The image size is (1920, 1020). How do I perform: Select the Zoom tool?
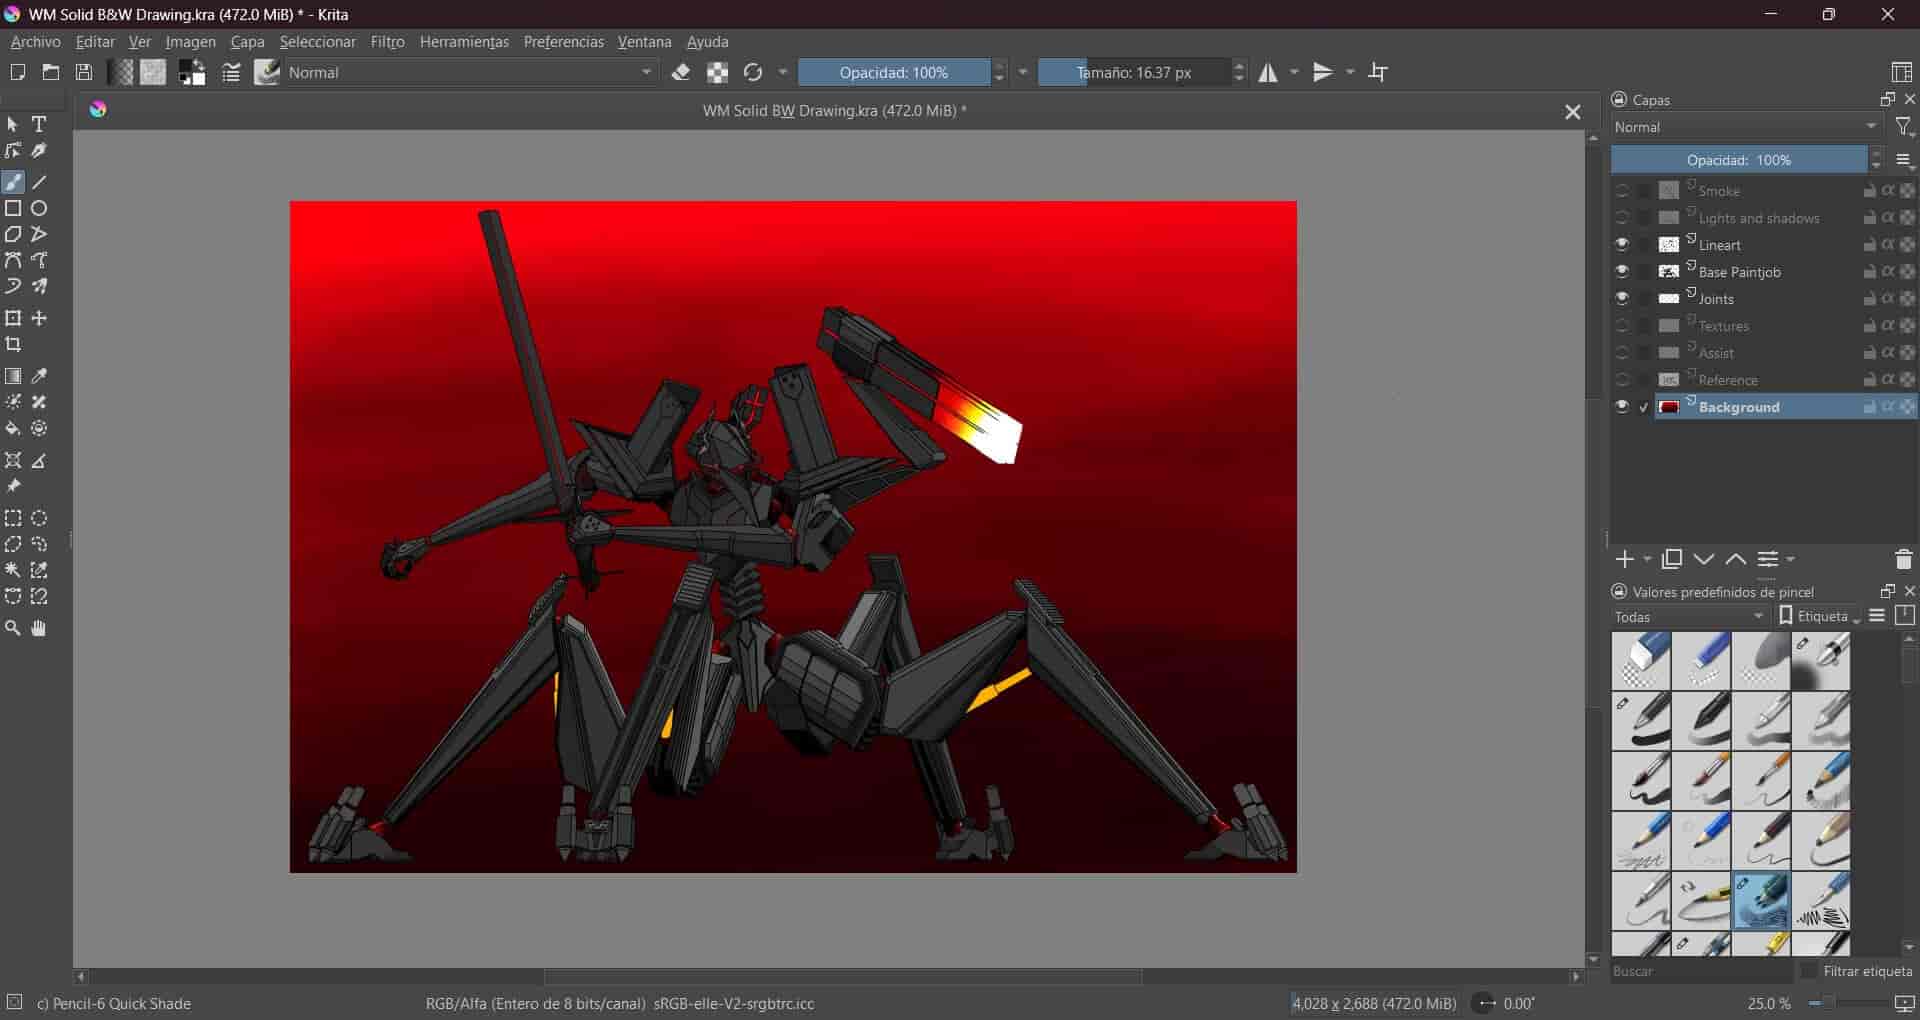tap(13, 629)
